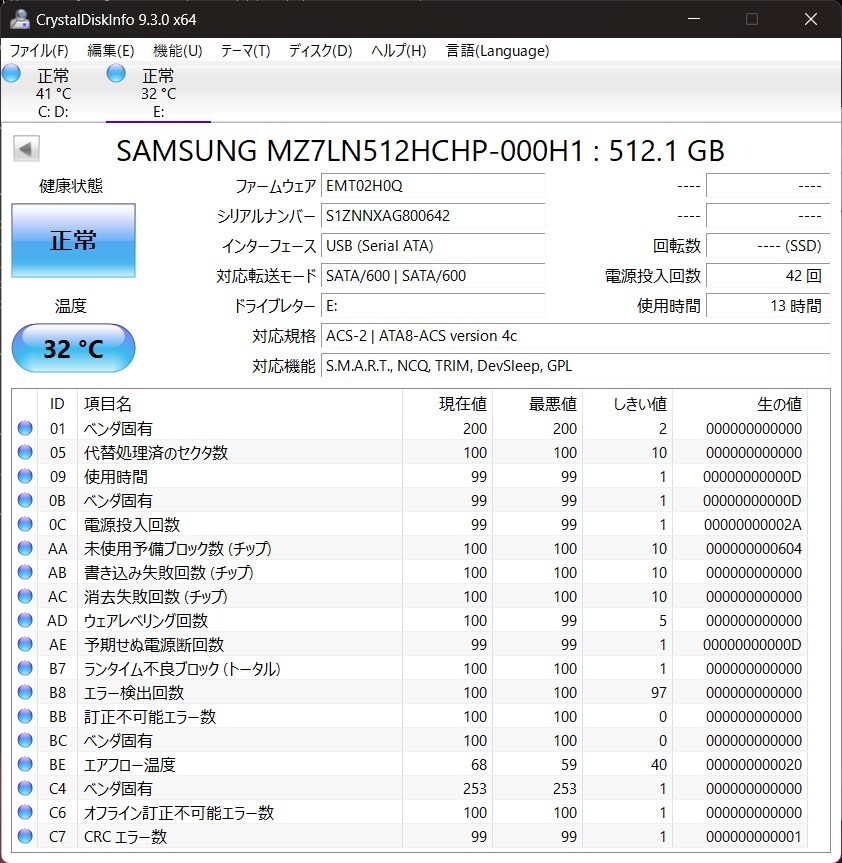Select the 41 °C C: D: disk tab
Screen dimensions: 842x863
(x=53, y=92)
